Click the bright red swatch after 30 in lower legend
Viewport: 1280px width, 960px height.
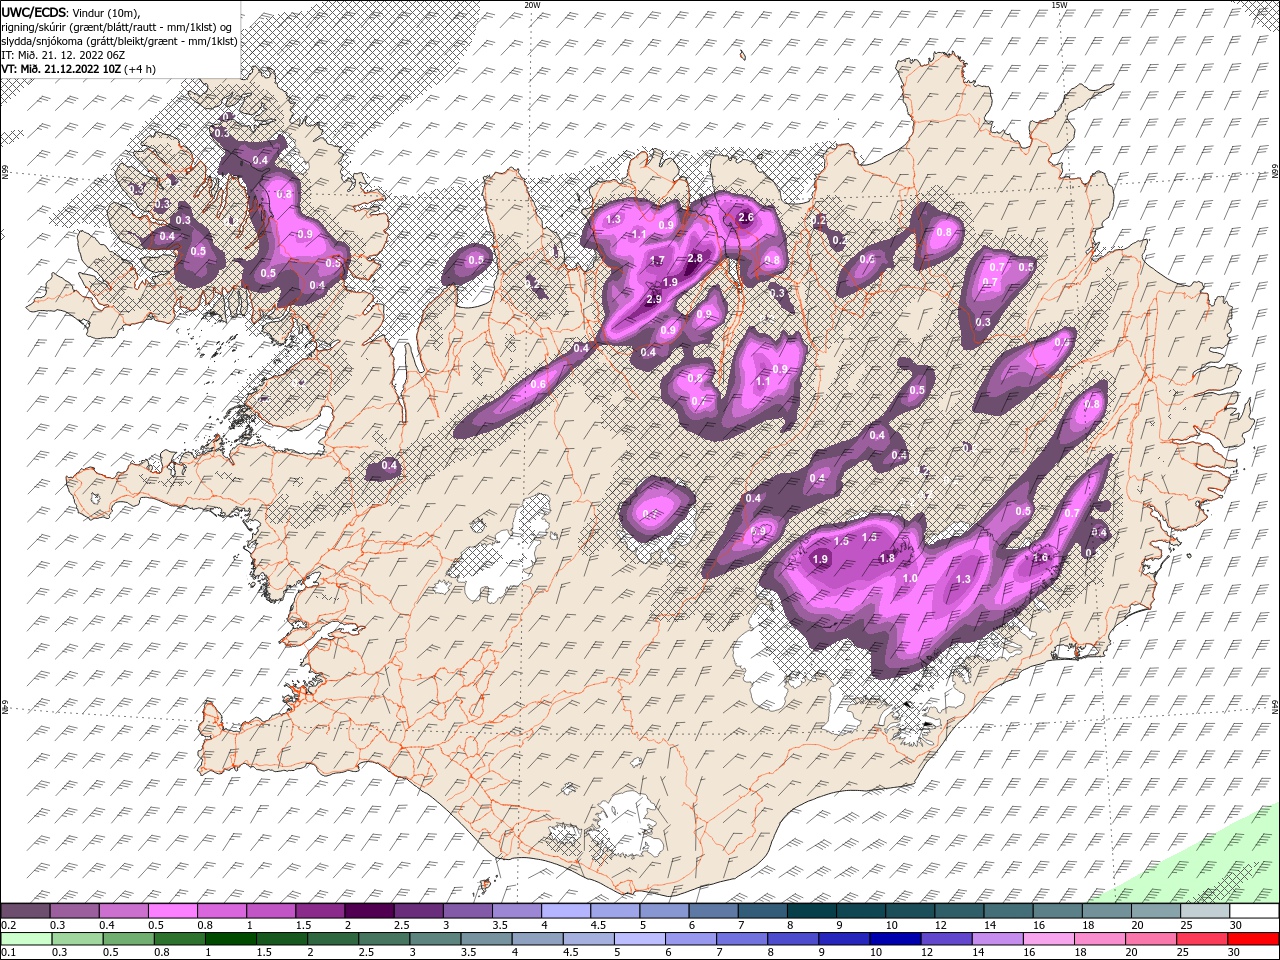click(x=1253, y=939)
